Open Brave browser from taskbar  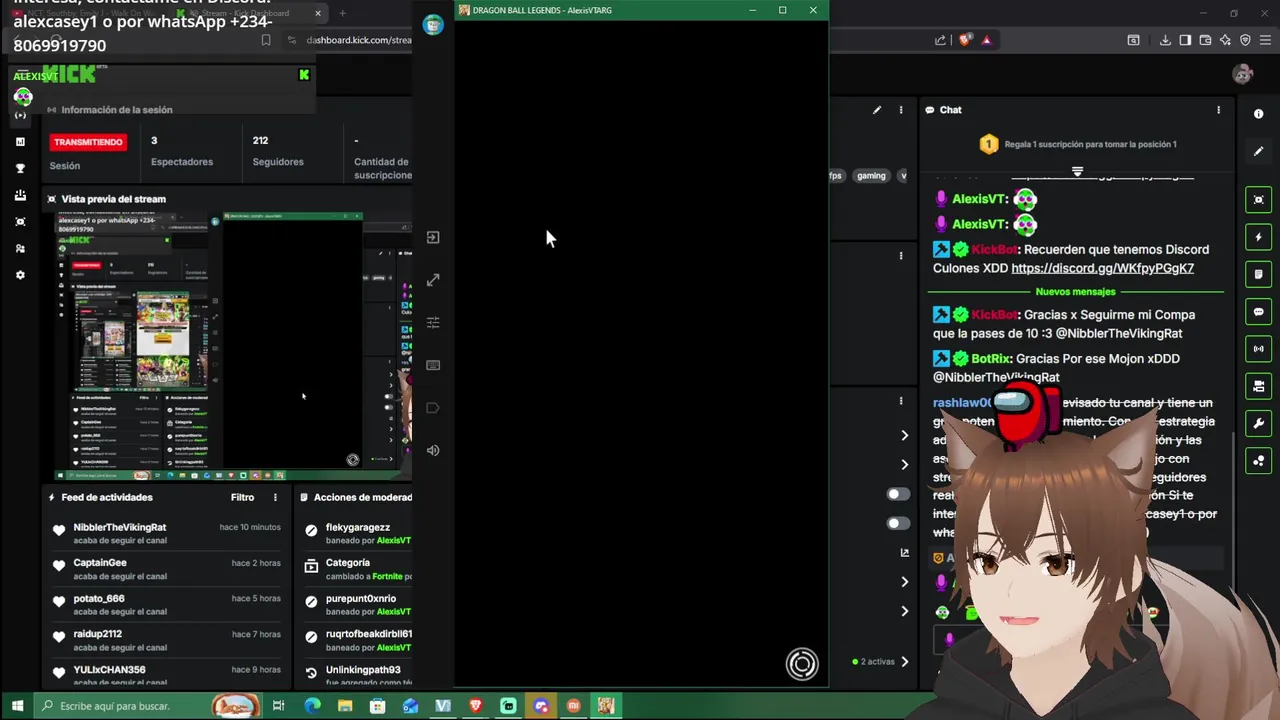tap(475, 706)
